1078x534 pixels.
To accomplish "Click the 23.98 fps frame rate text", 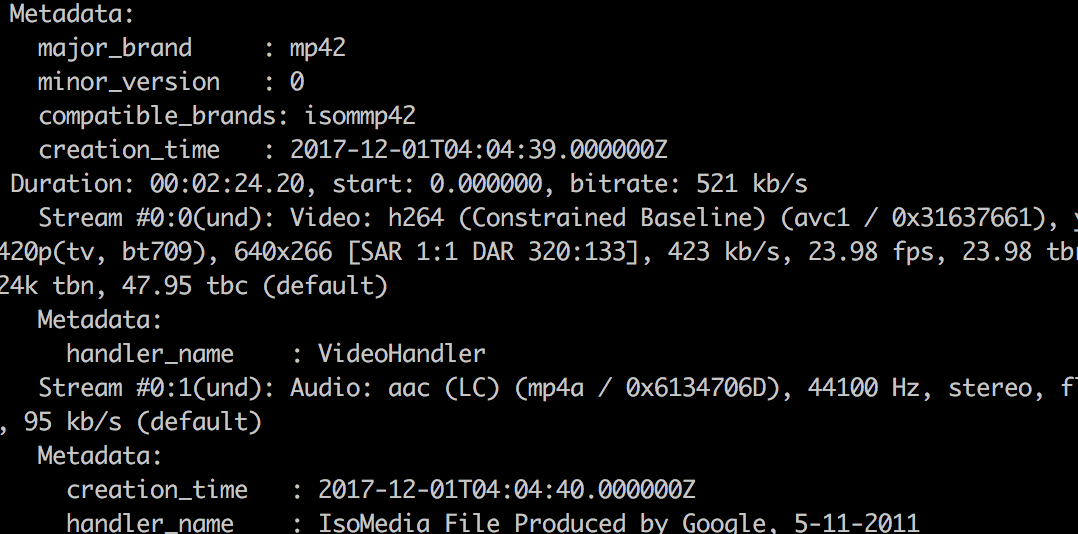I will pos(871,252).
